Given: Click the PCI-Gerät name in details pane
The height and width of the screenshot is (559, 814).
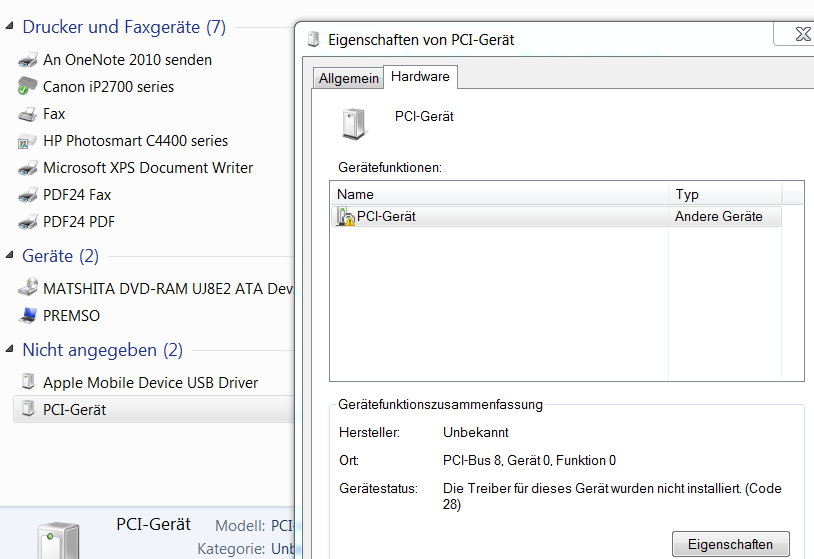Looking at the screenshot, I should [x=154, y=524].
